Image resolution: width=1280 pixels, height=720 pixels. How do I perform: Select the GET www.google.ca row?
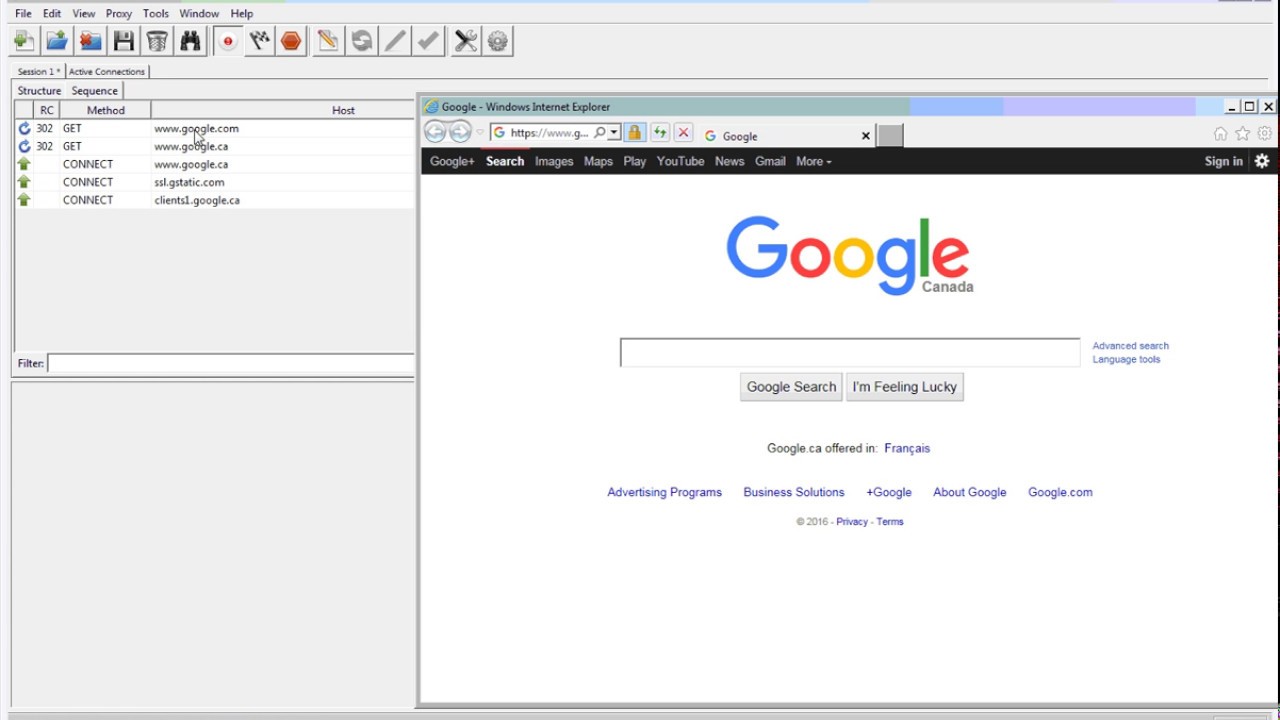214,146
